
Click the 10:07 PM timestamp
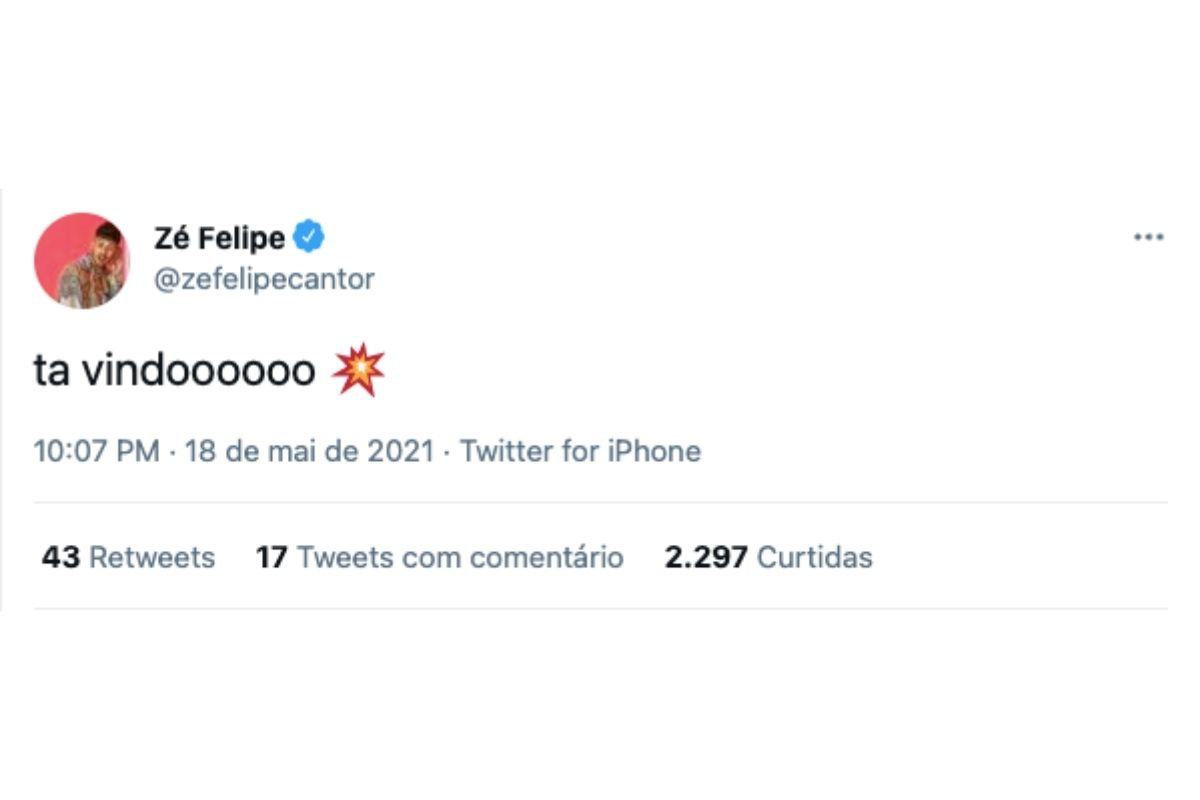tap(96, 451)
